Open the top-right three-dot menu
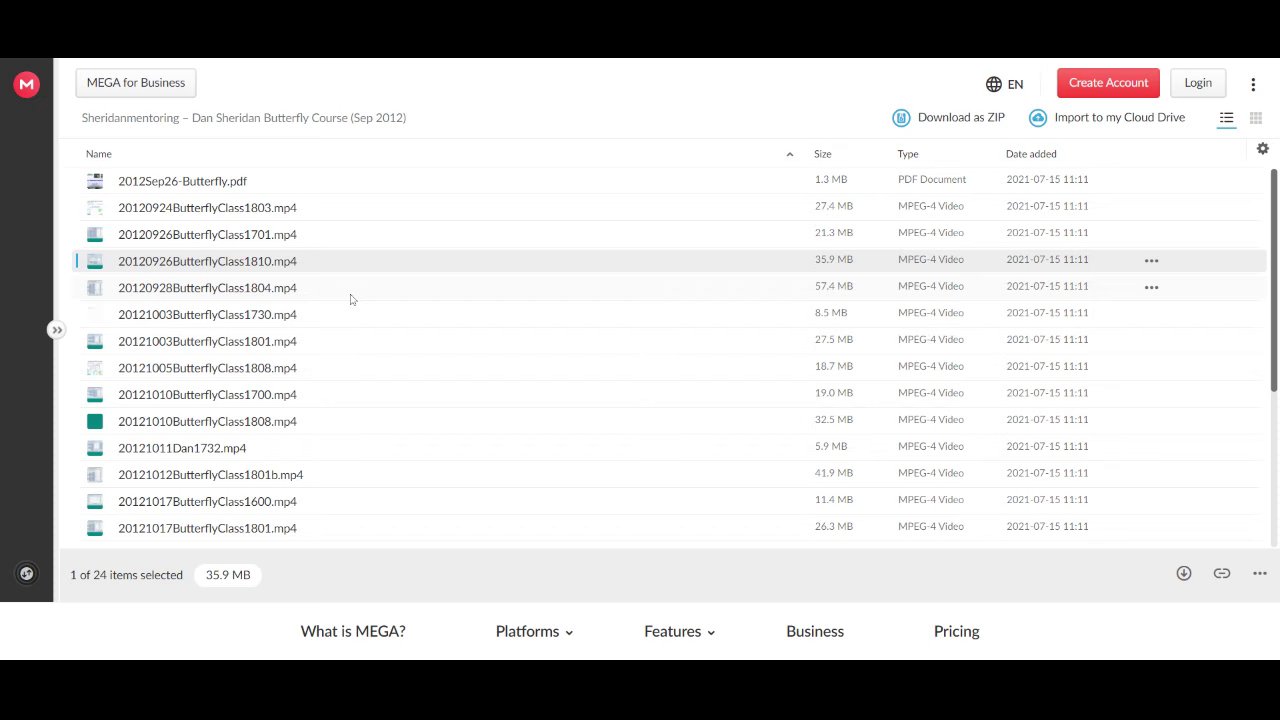This screenshot has height=720, width=1280. (x=1253, y=84)
